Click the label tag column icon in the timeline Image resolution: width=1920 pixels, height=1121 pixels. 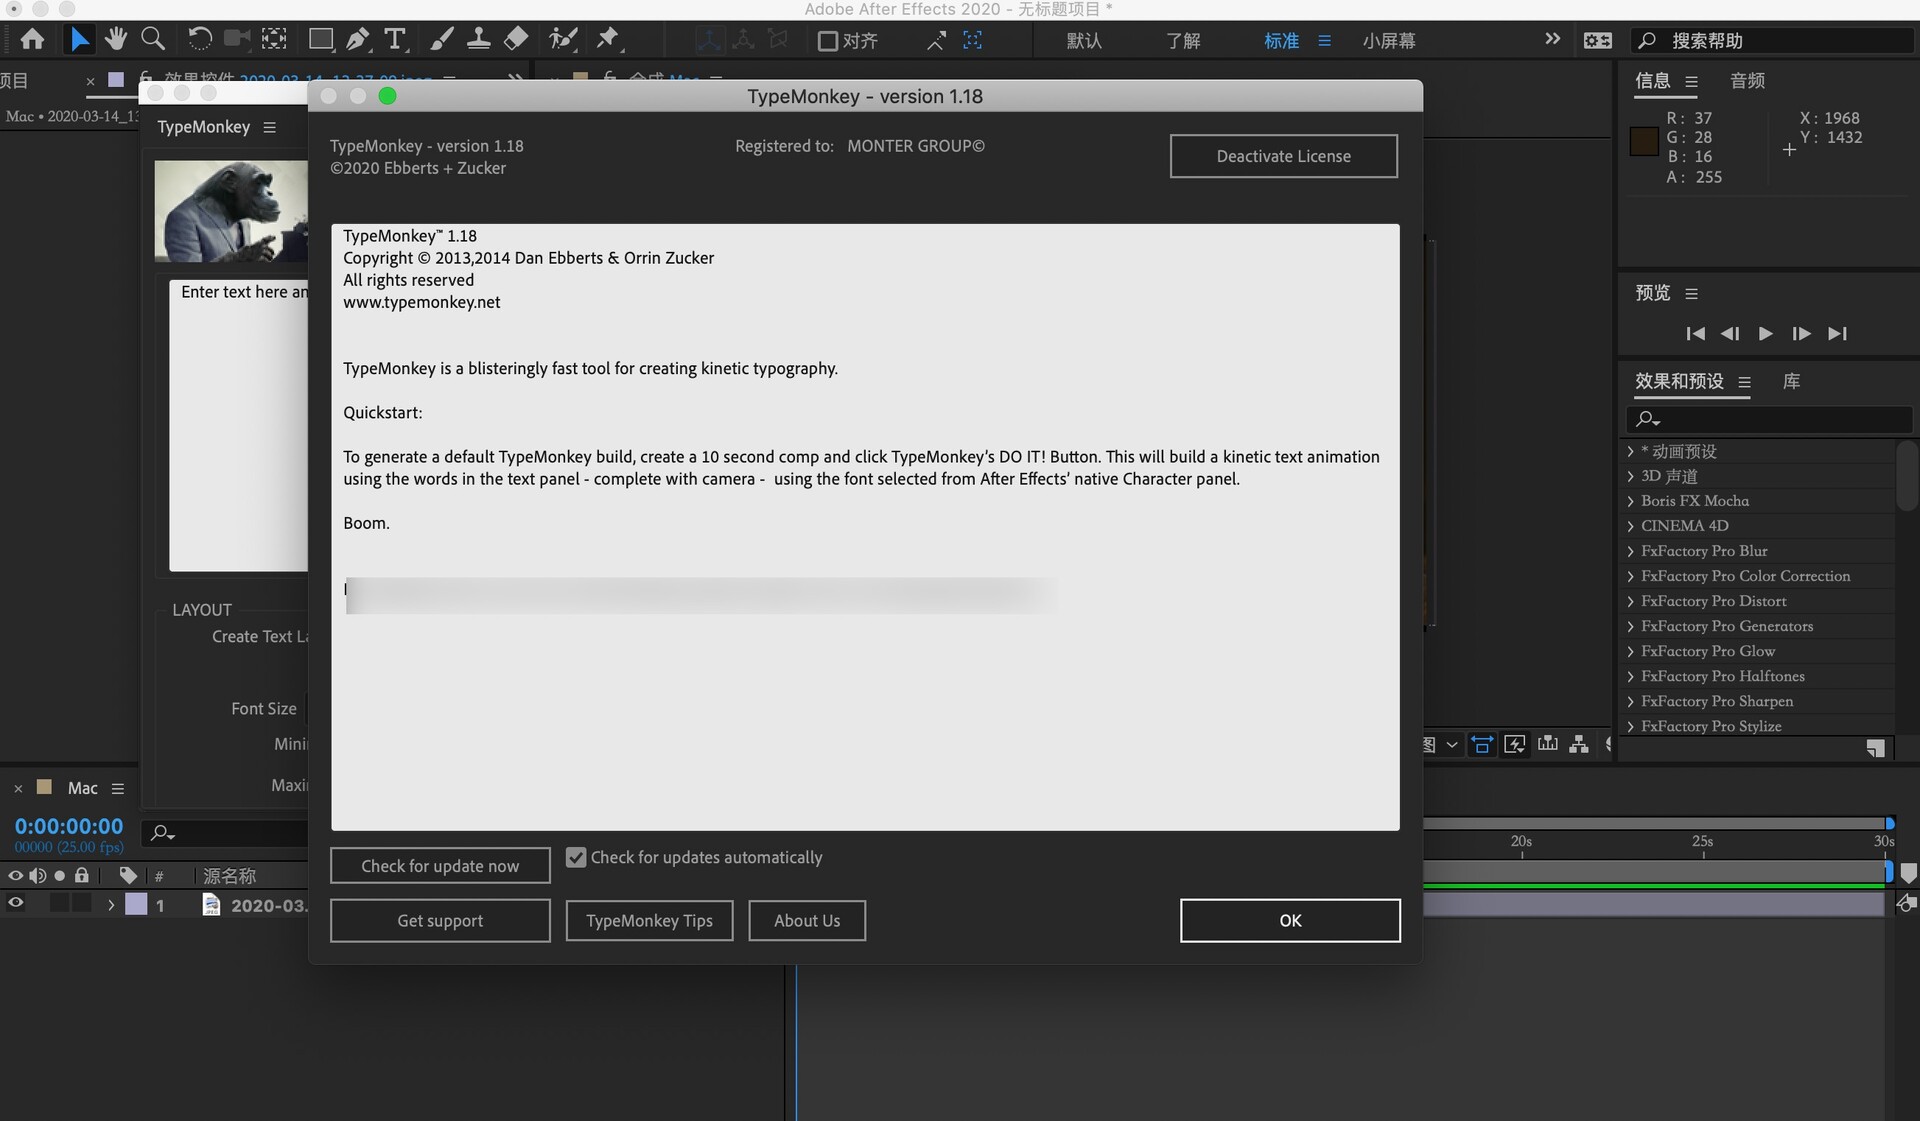pos(128,876)
